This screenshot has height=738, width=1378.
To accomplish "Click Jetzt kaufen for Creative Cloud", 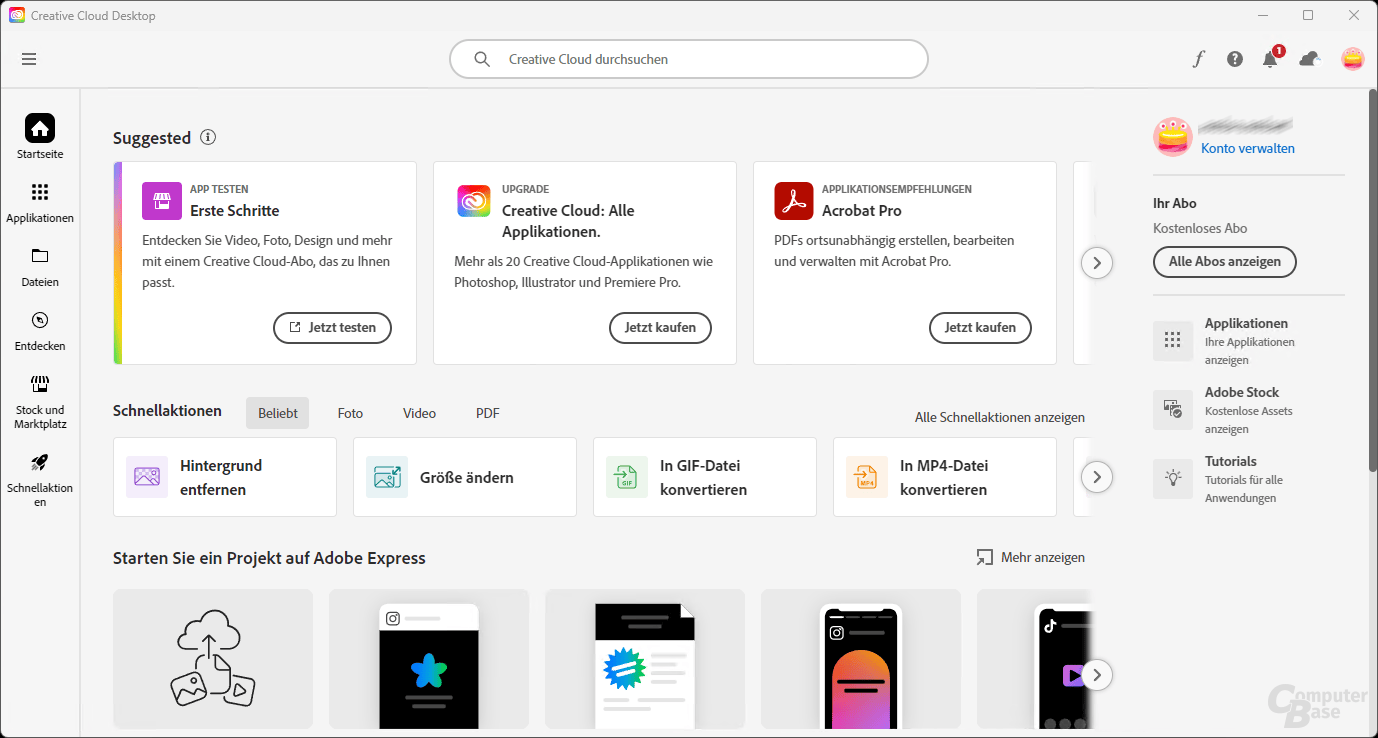I will tap(660, 327).
